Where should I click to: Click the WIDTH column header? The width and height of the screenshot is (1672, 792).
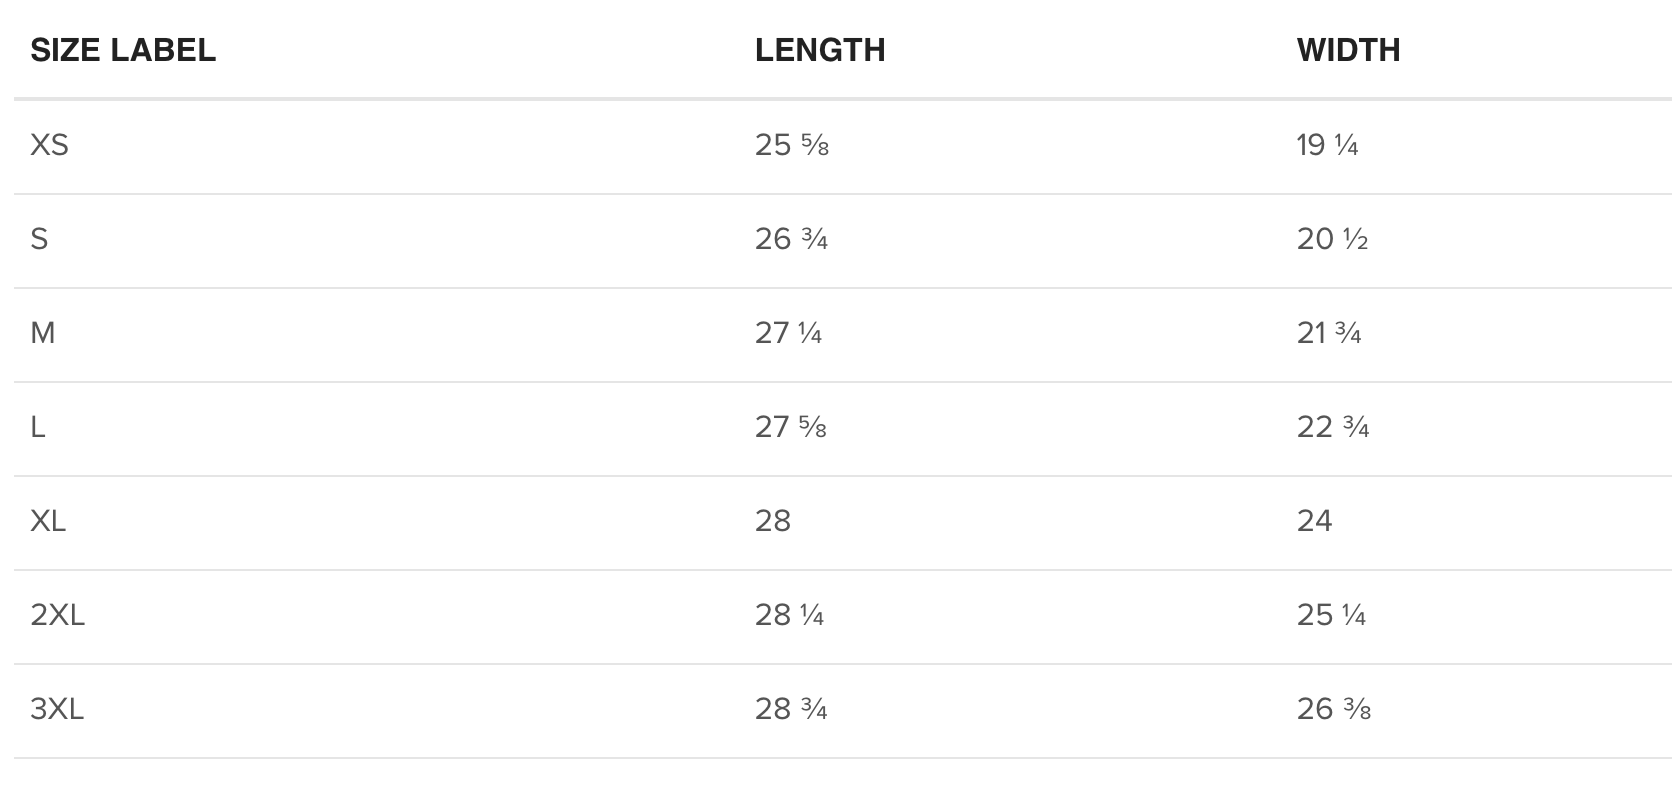coord(1348,50)
